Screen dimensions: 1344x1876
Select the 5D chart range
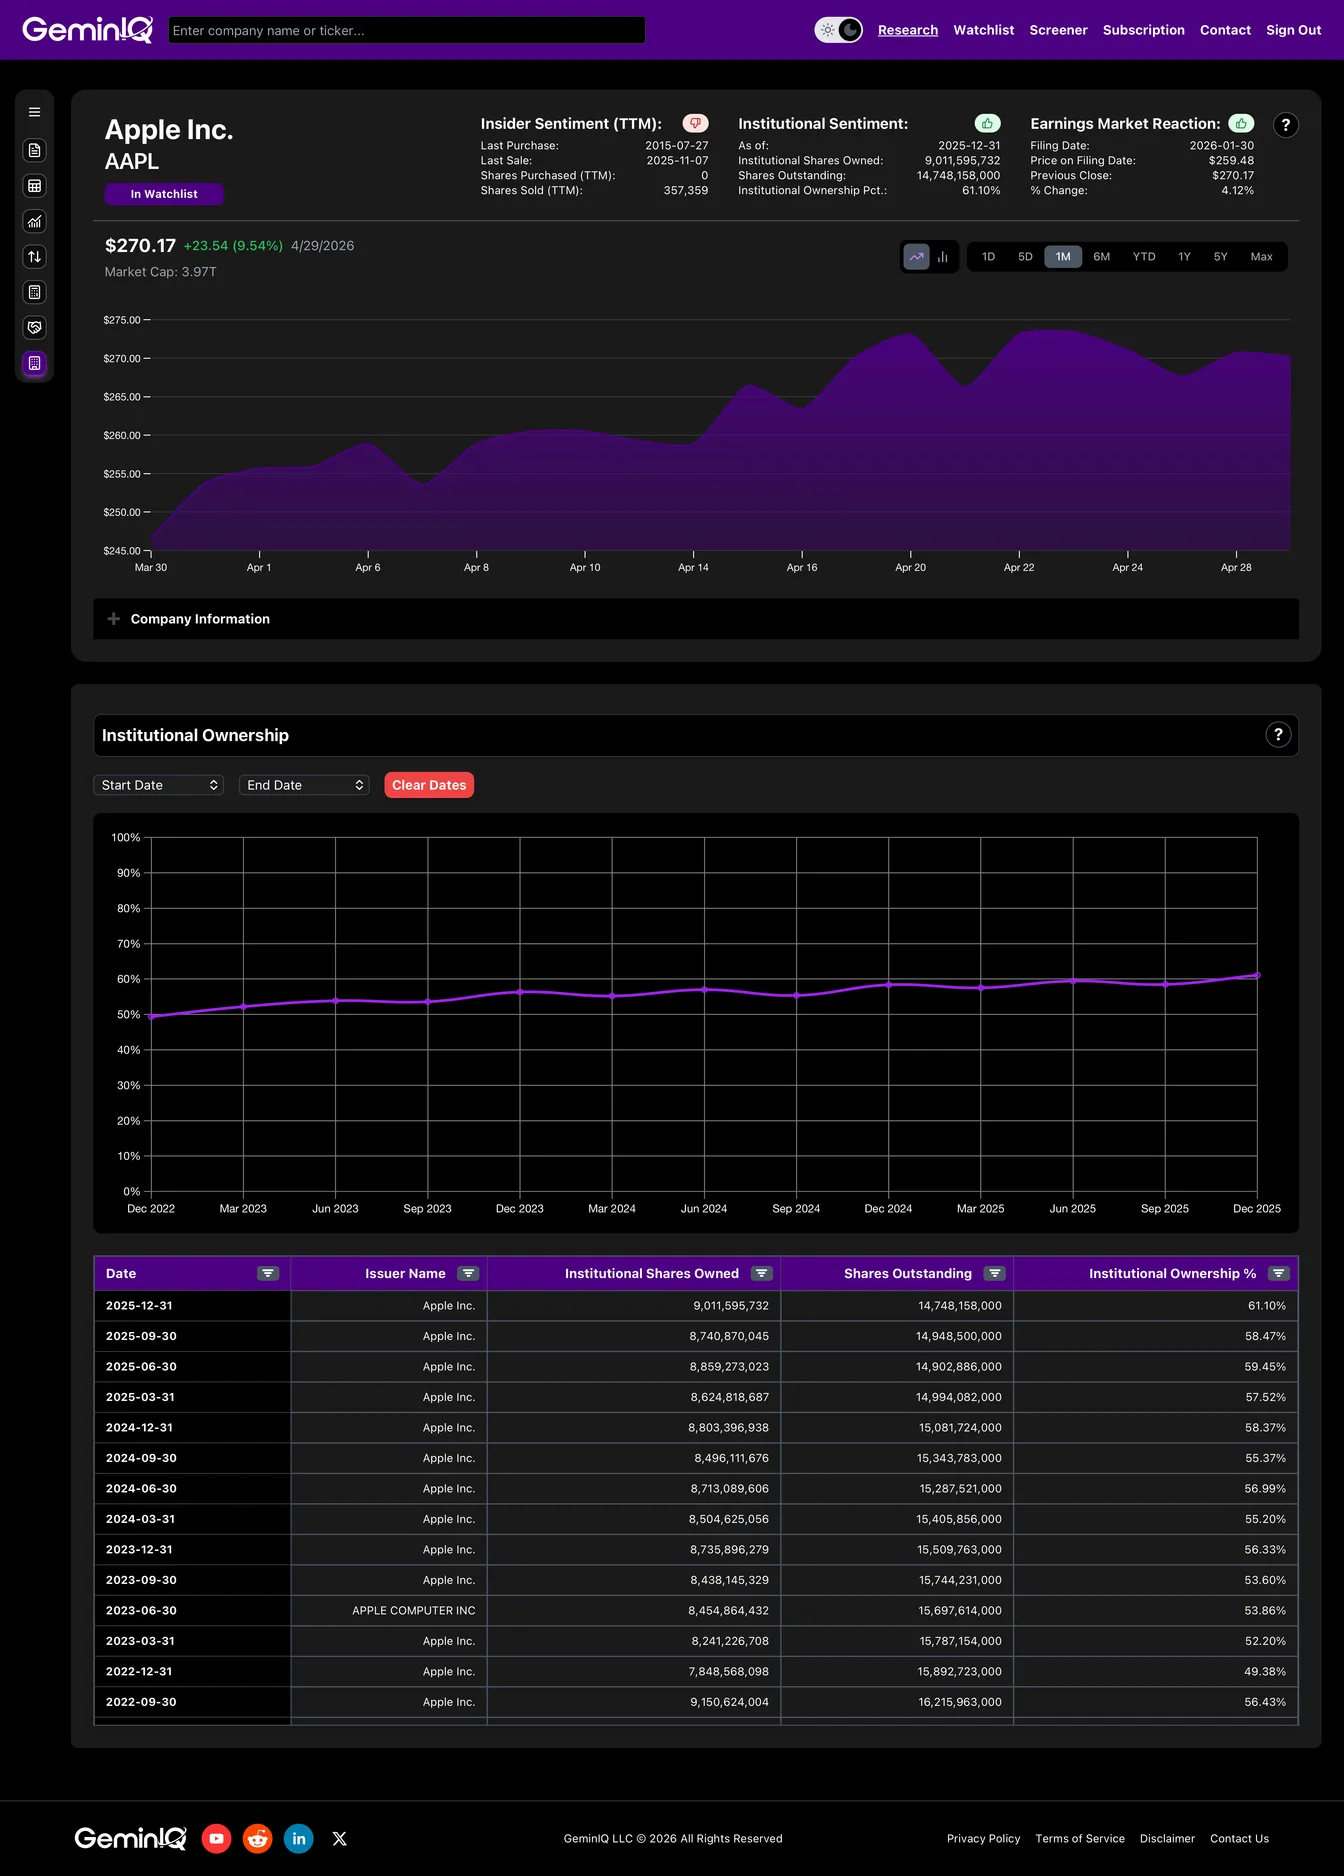point(1025,257)
